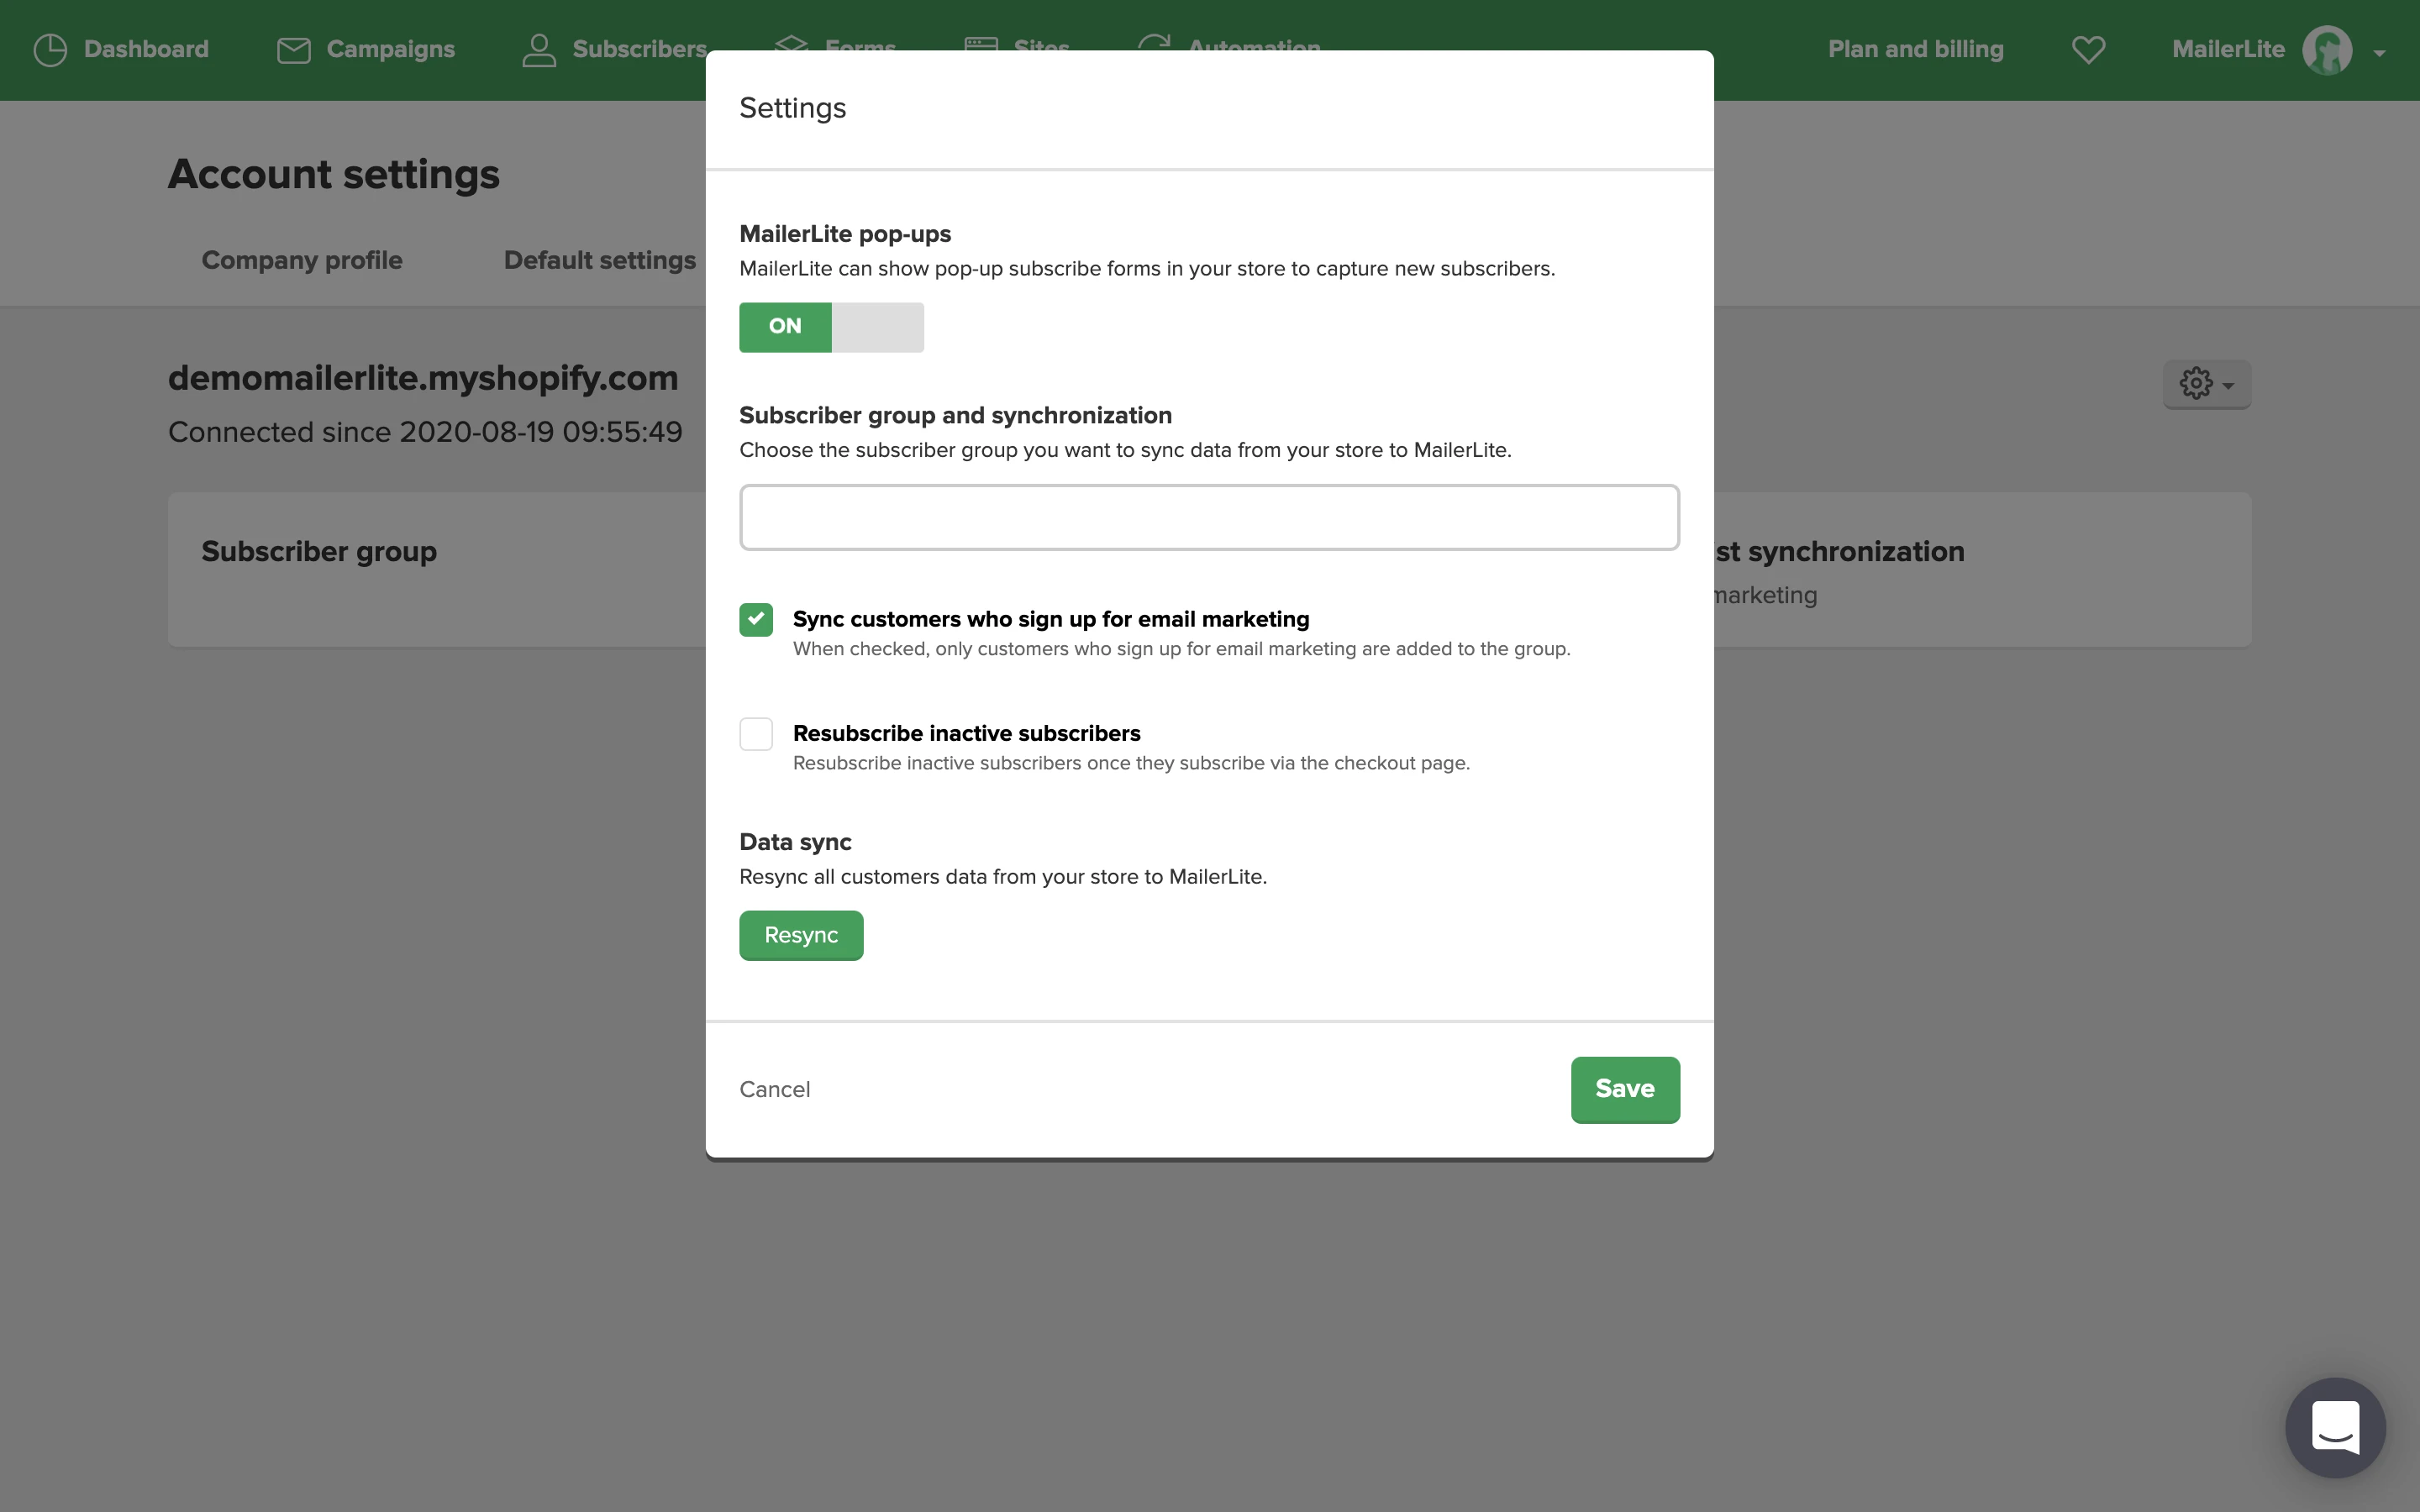The image size is (2420, 1512).
Task: Enable Resubscribe inactive subscribers checkbox
Action: 756,734
